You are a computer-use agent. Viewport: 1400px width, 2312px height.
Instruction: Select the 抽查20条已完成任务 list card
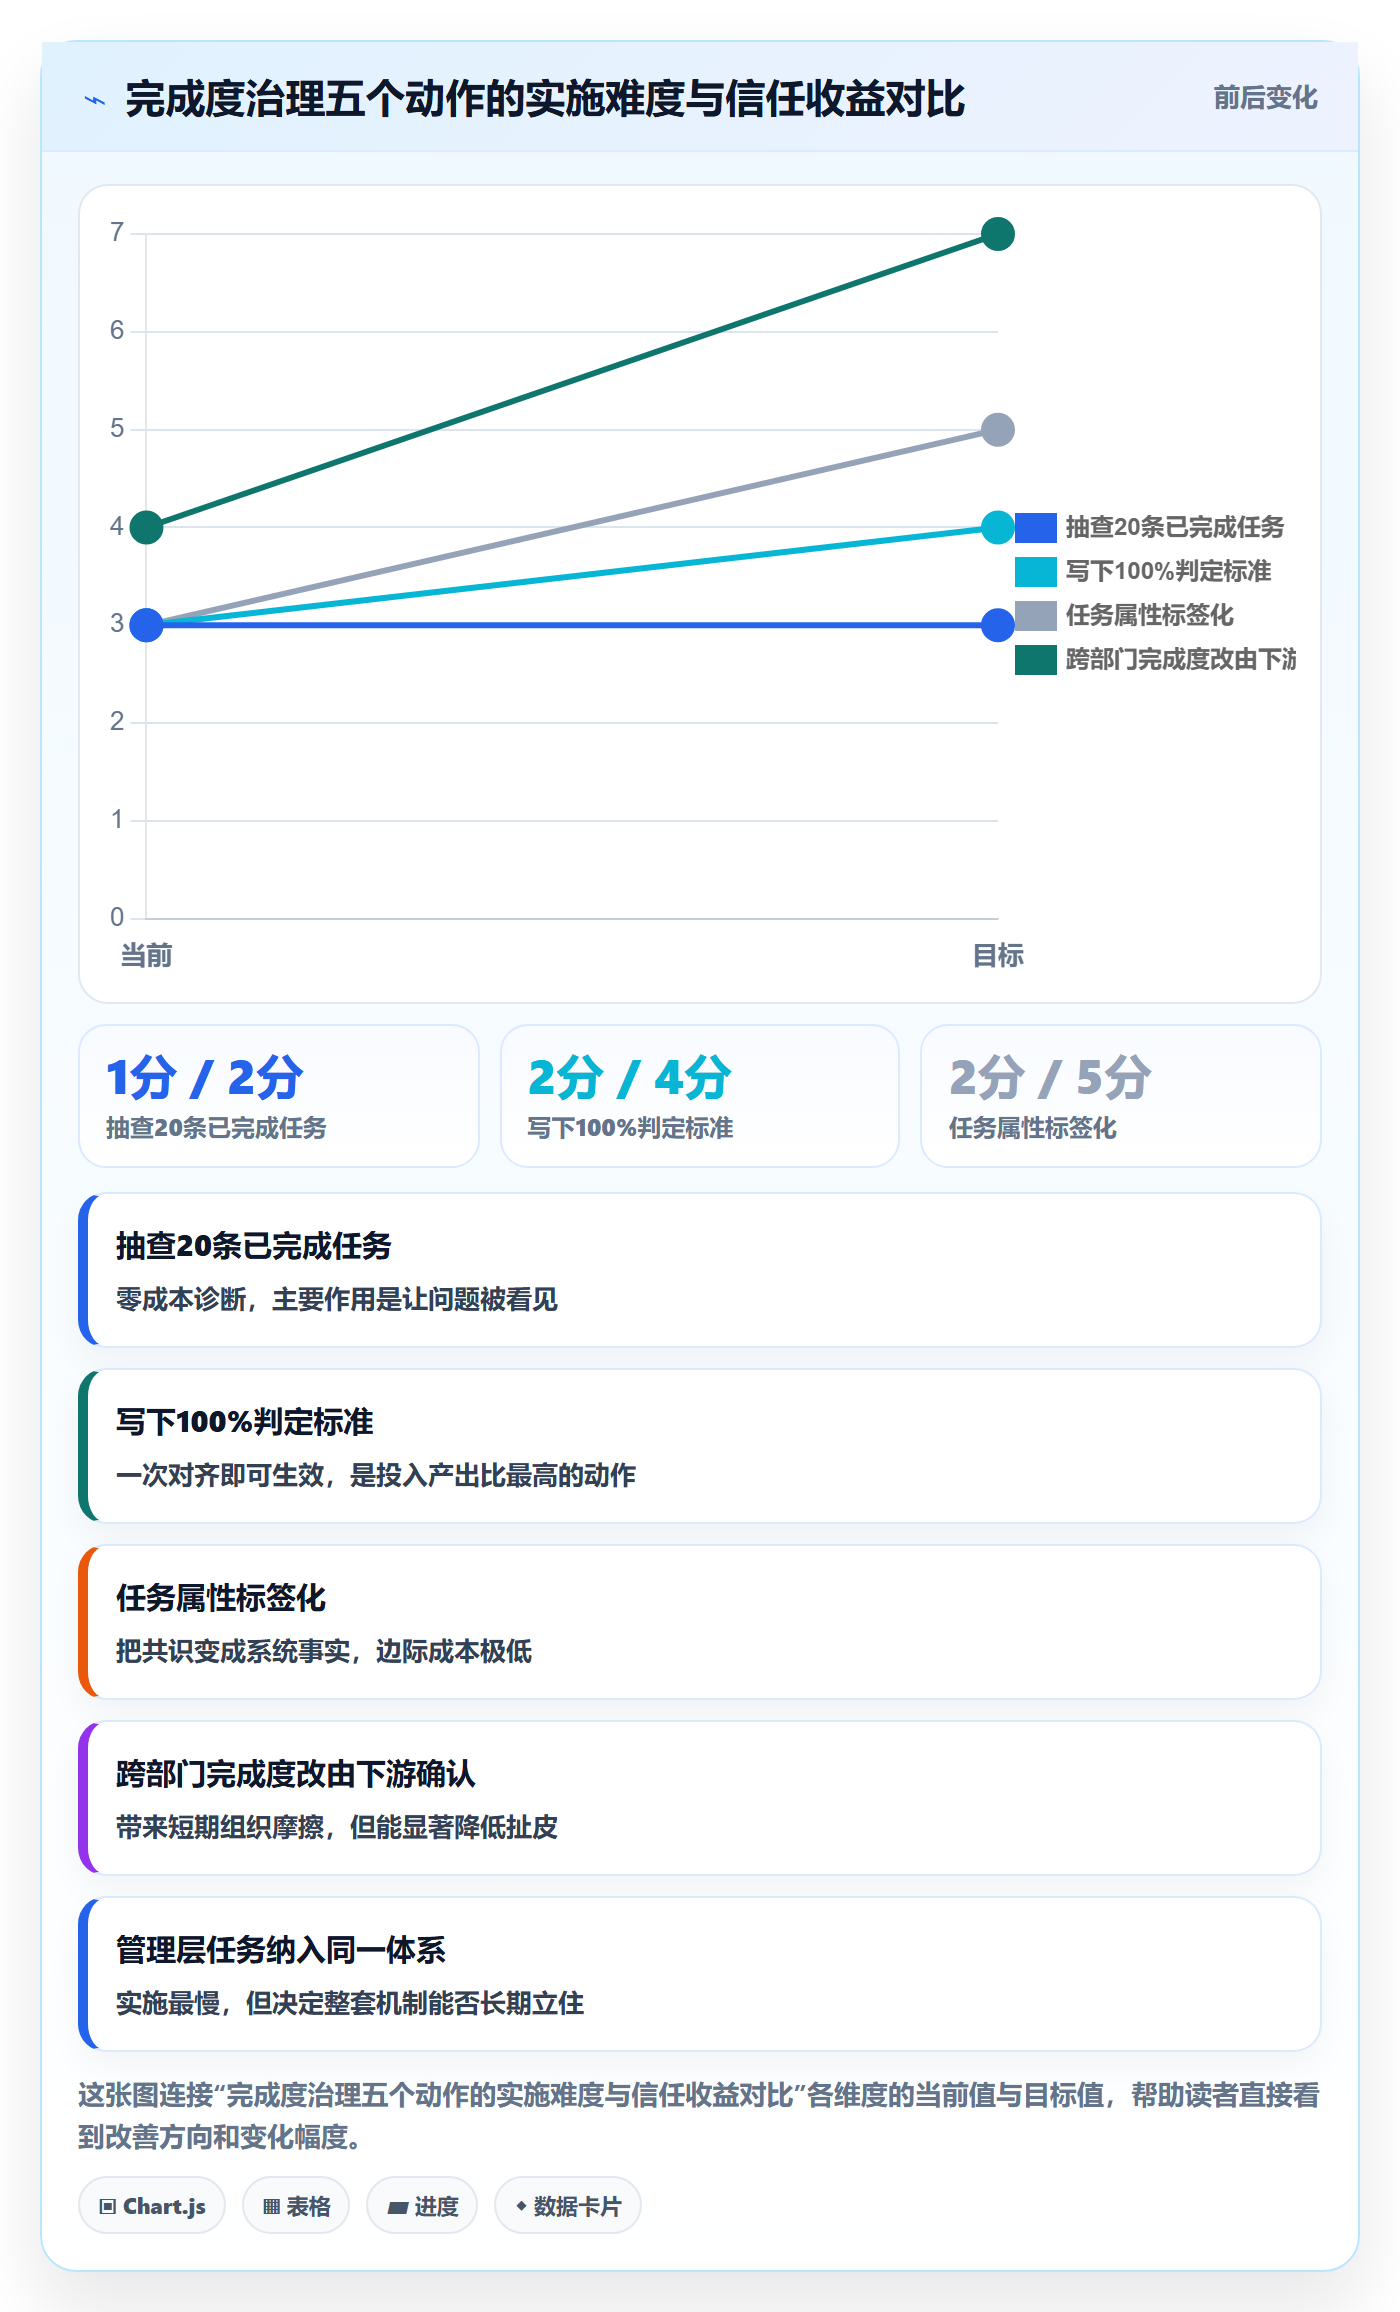(x=700, y=1270)
